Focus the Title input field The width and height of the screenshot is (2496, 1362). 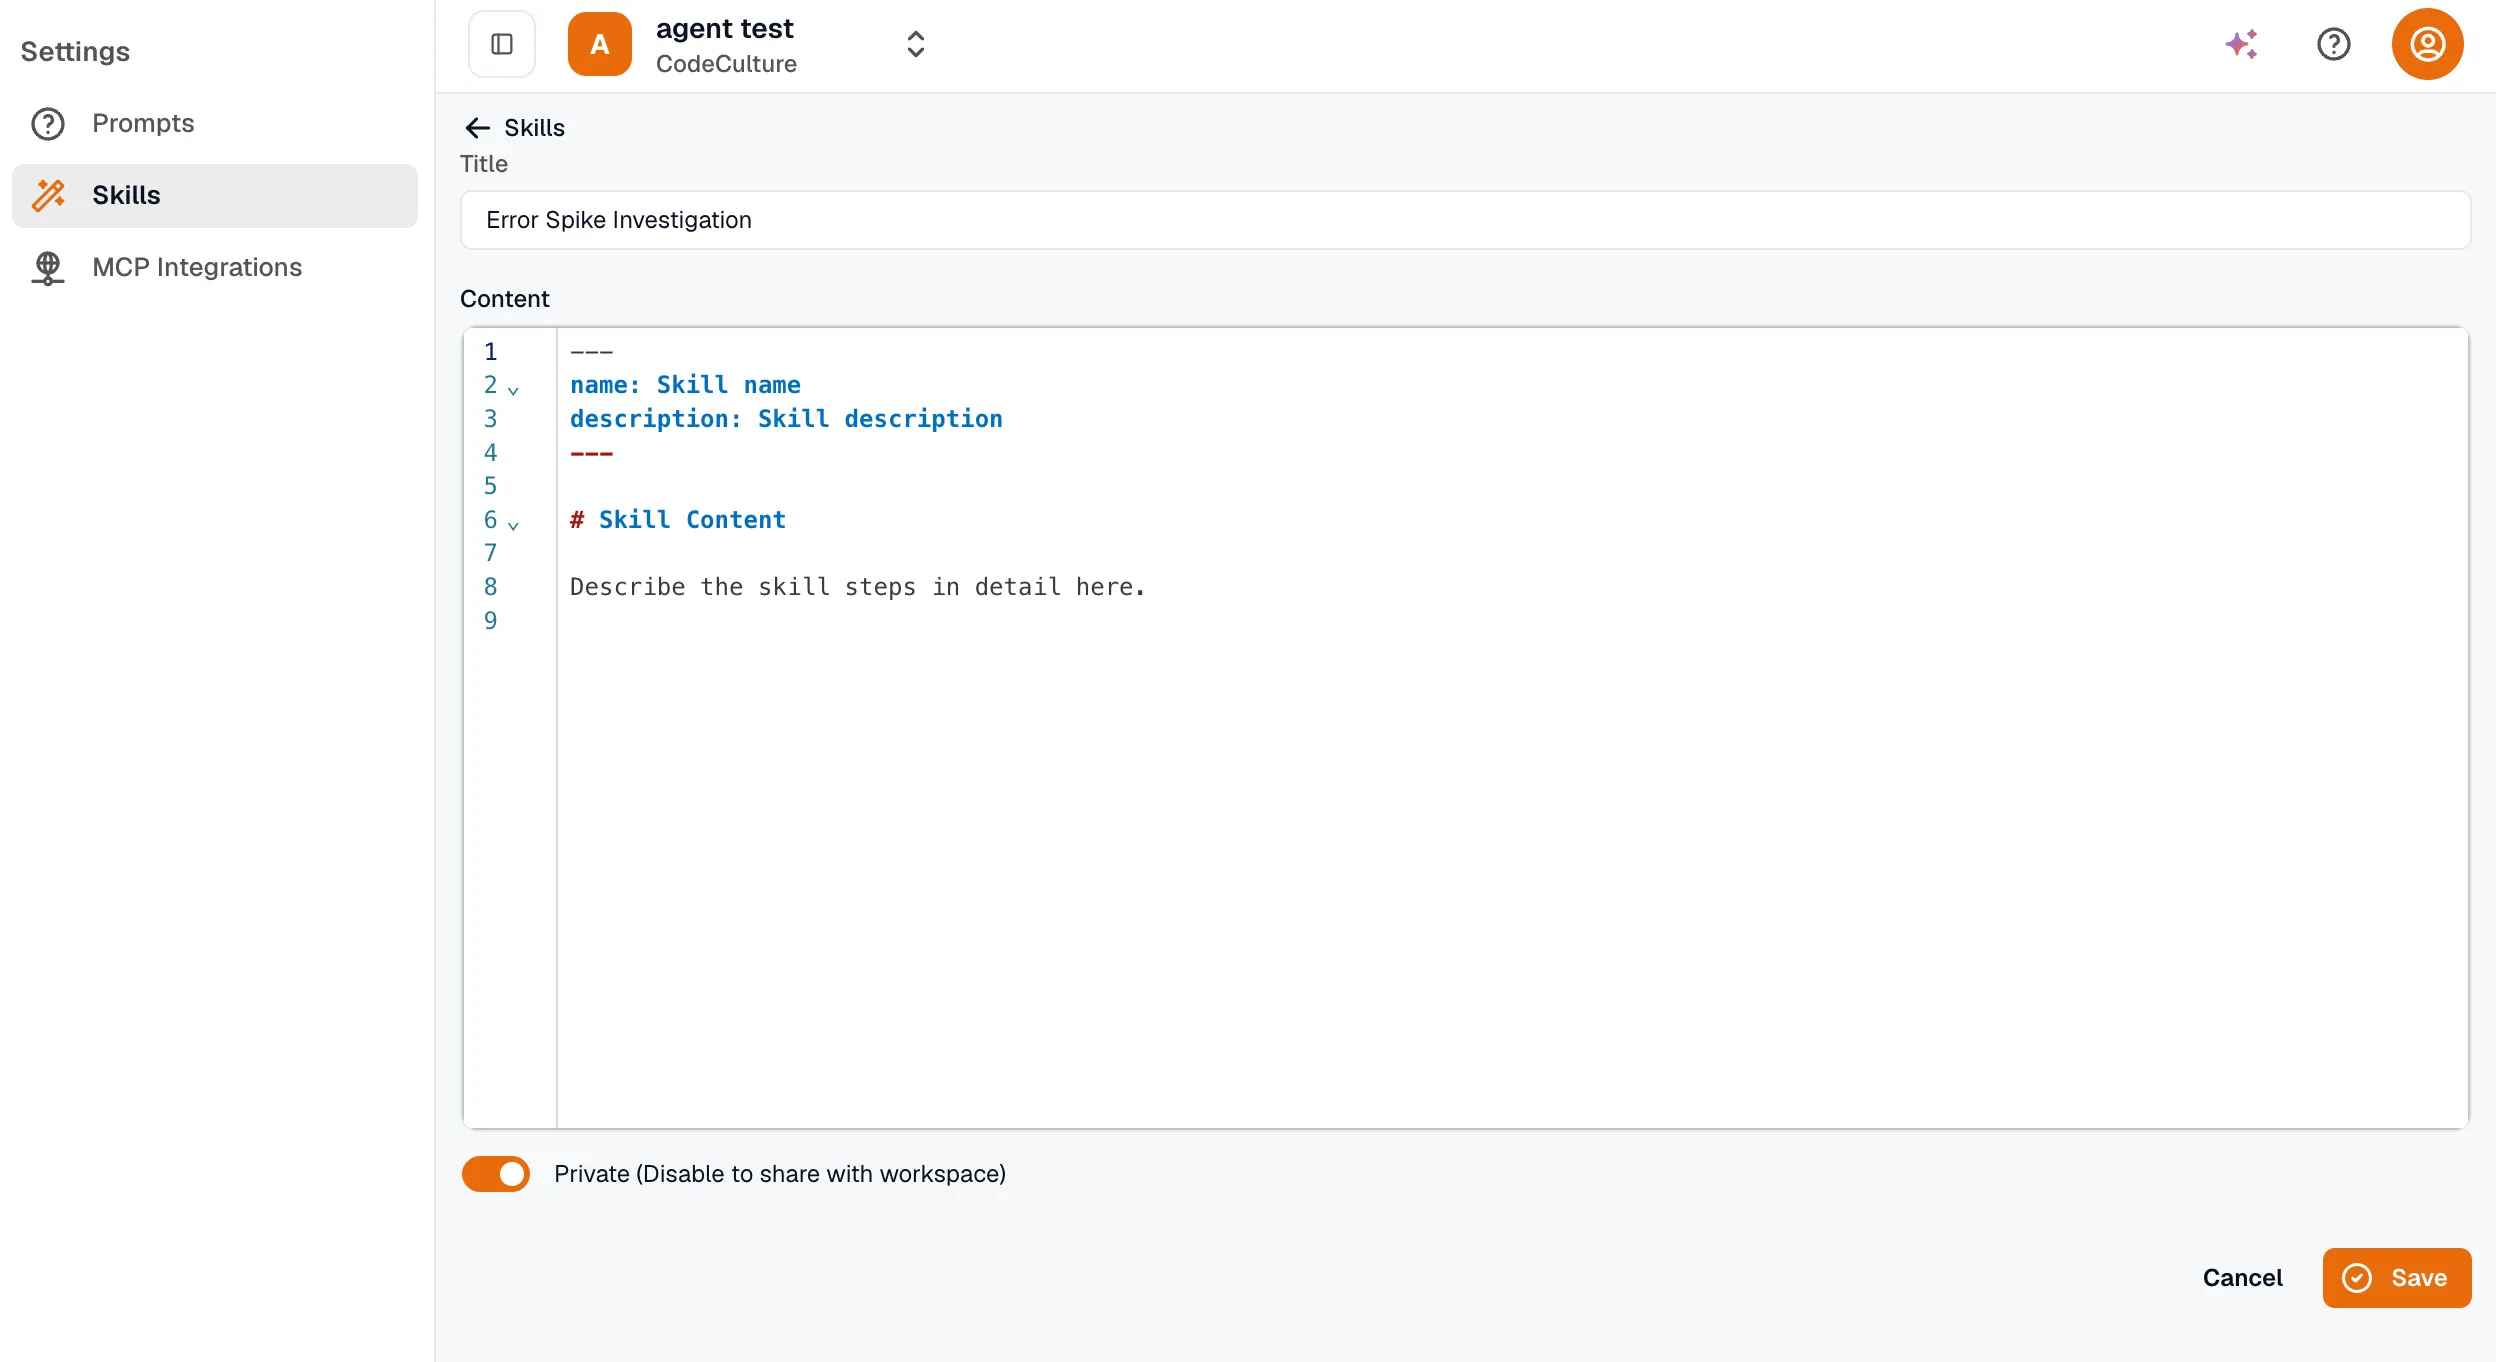[1465, 220]
